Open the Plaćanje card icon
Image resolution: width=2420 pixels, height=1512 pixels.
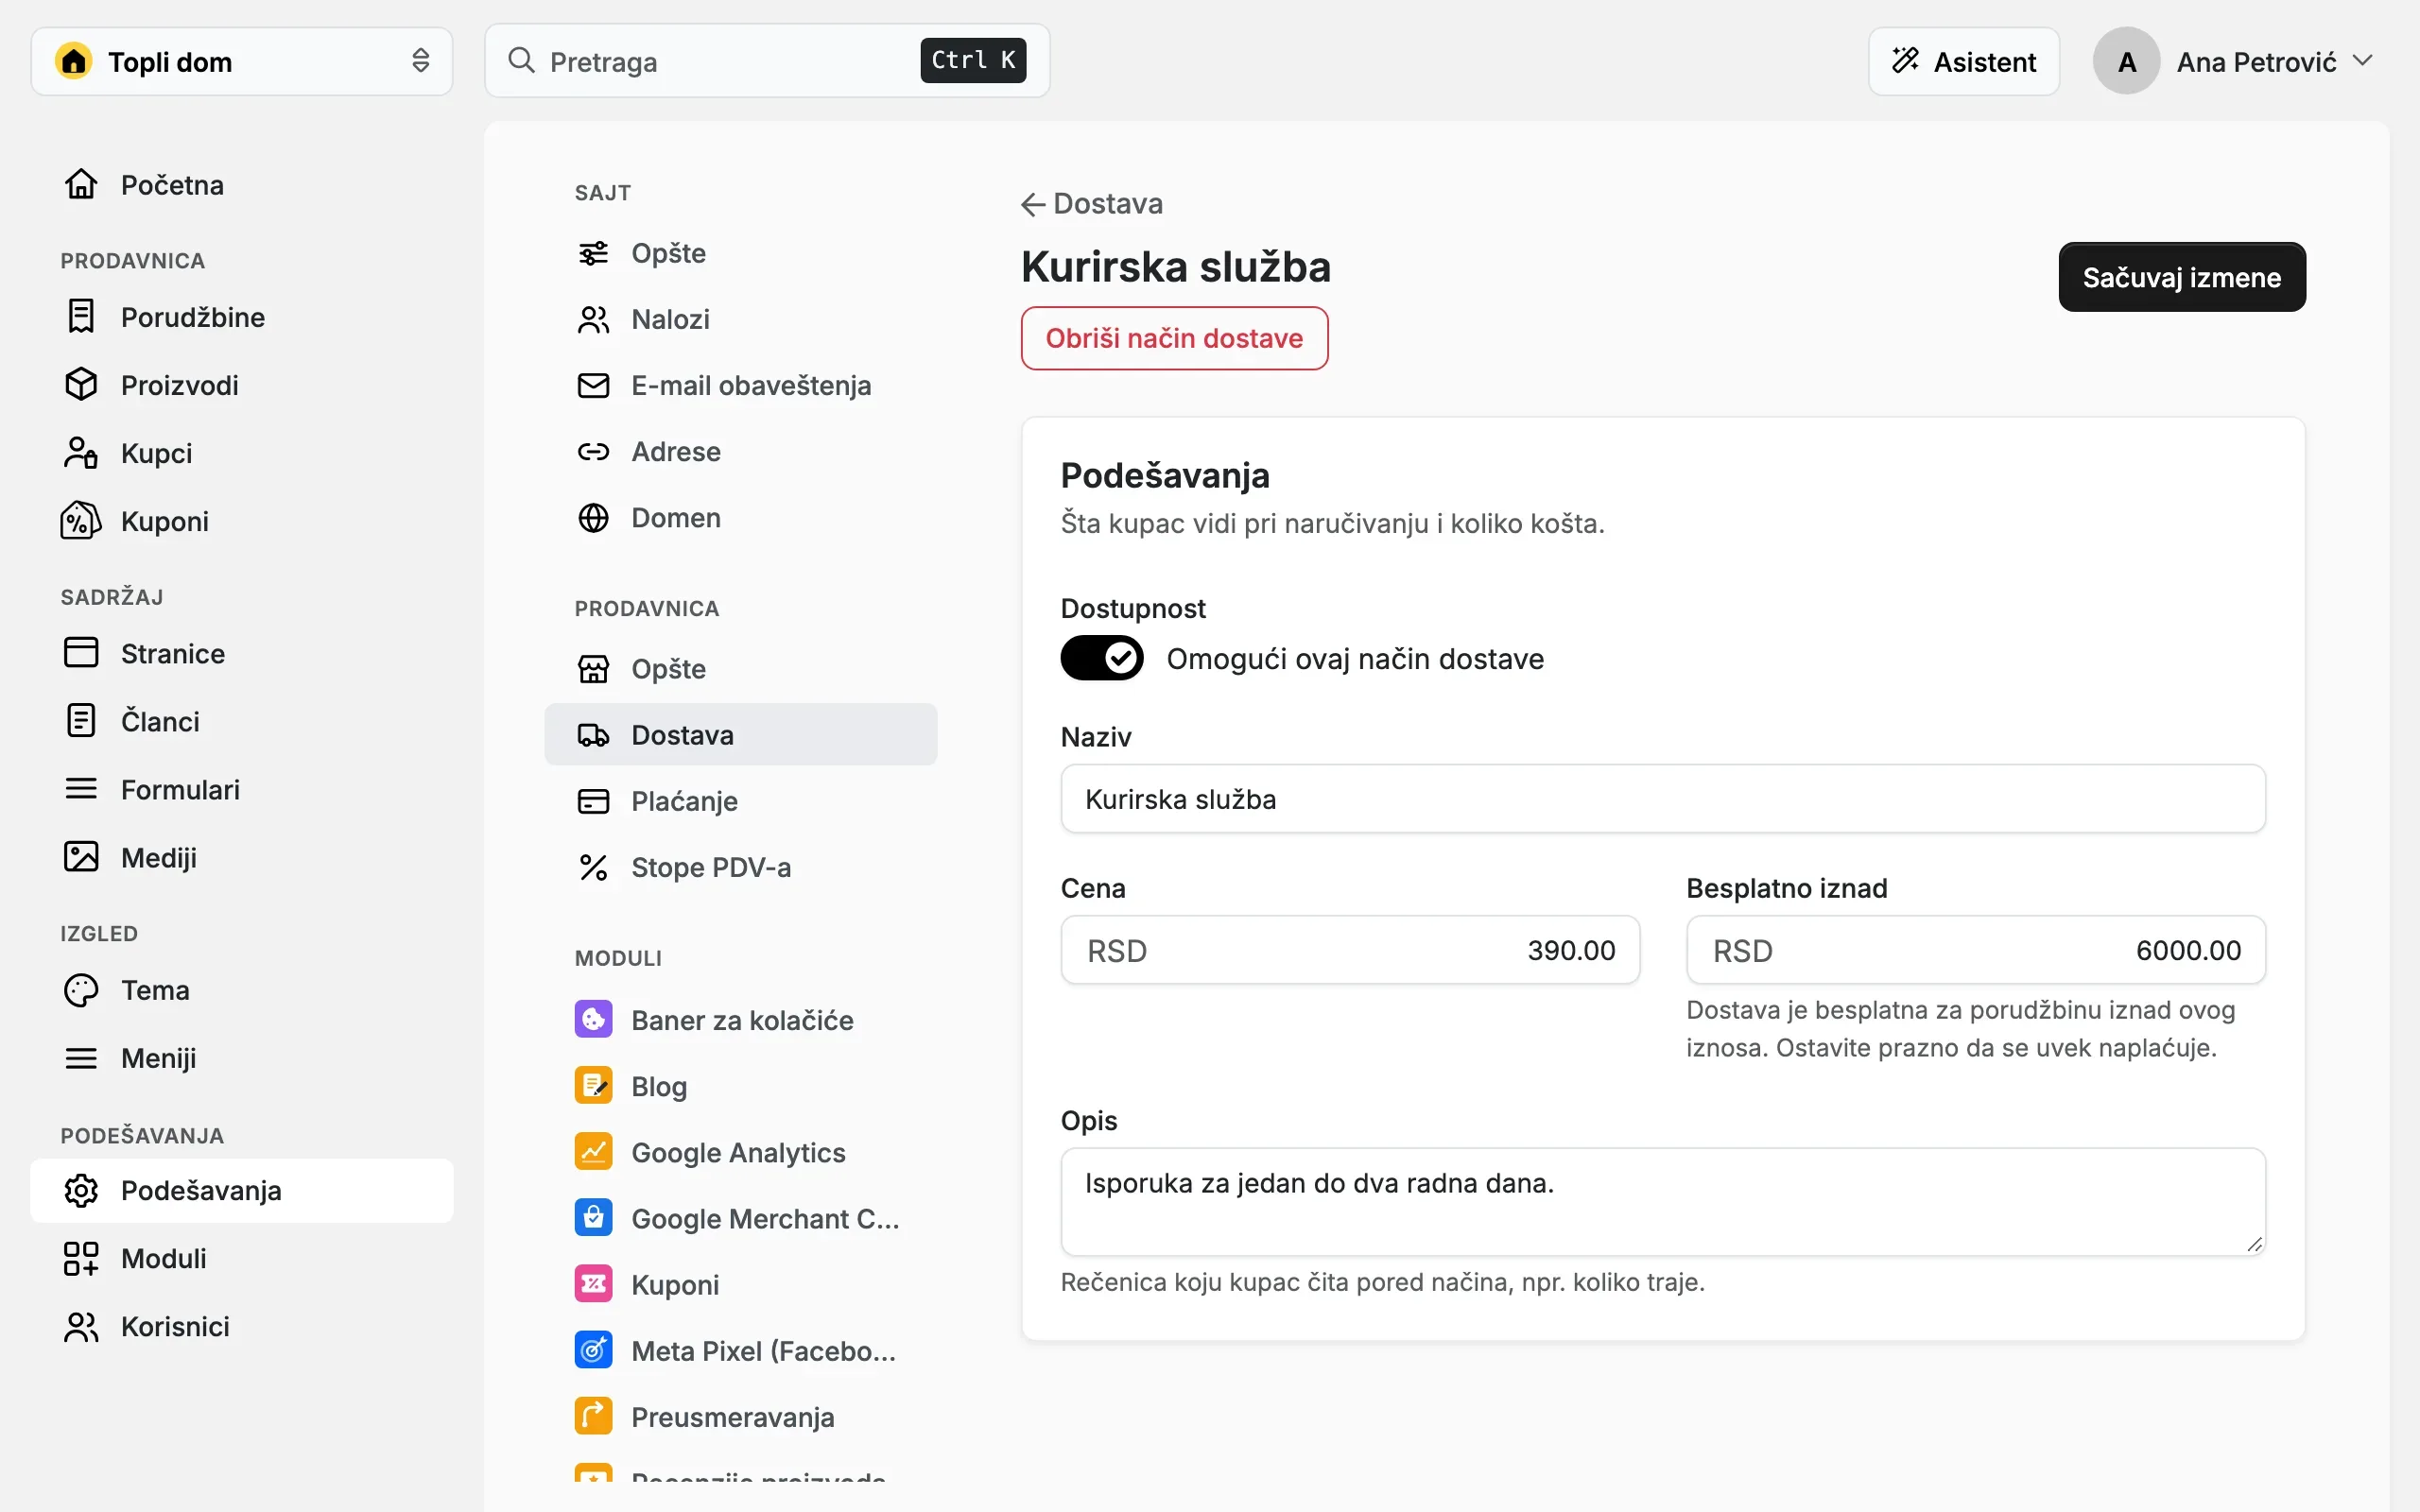(x=593, y=800)
